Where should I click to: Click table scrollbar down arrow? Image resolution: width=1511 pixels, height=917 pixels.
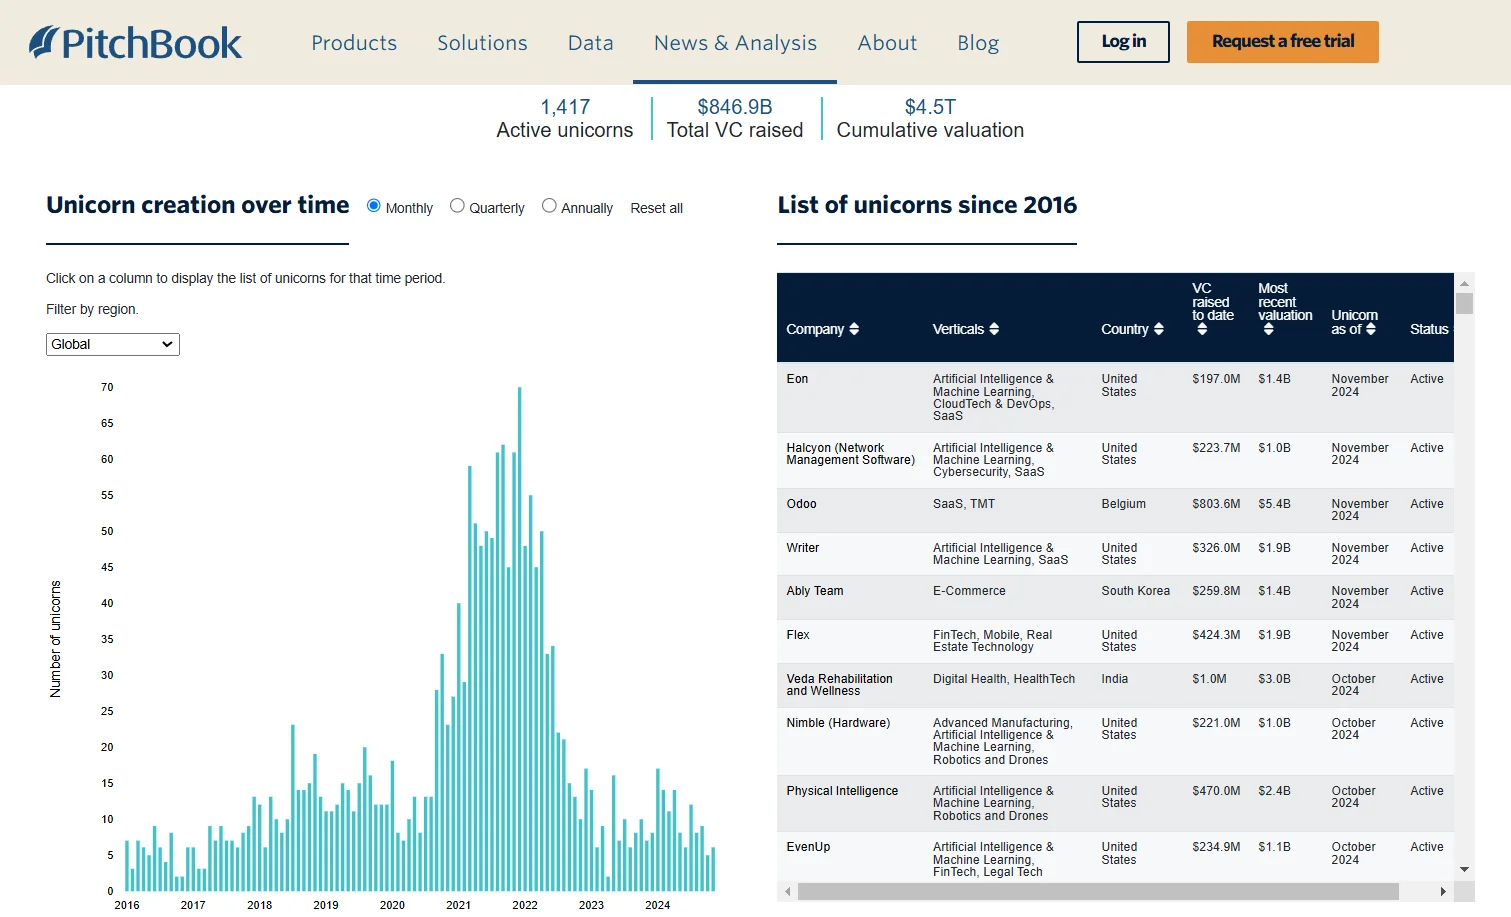[1464, 869]
